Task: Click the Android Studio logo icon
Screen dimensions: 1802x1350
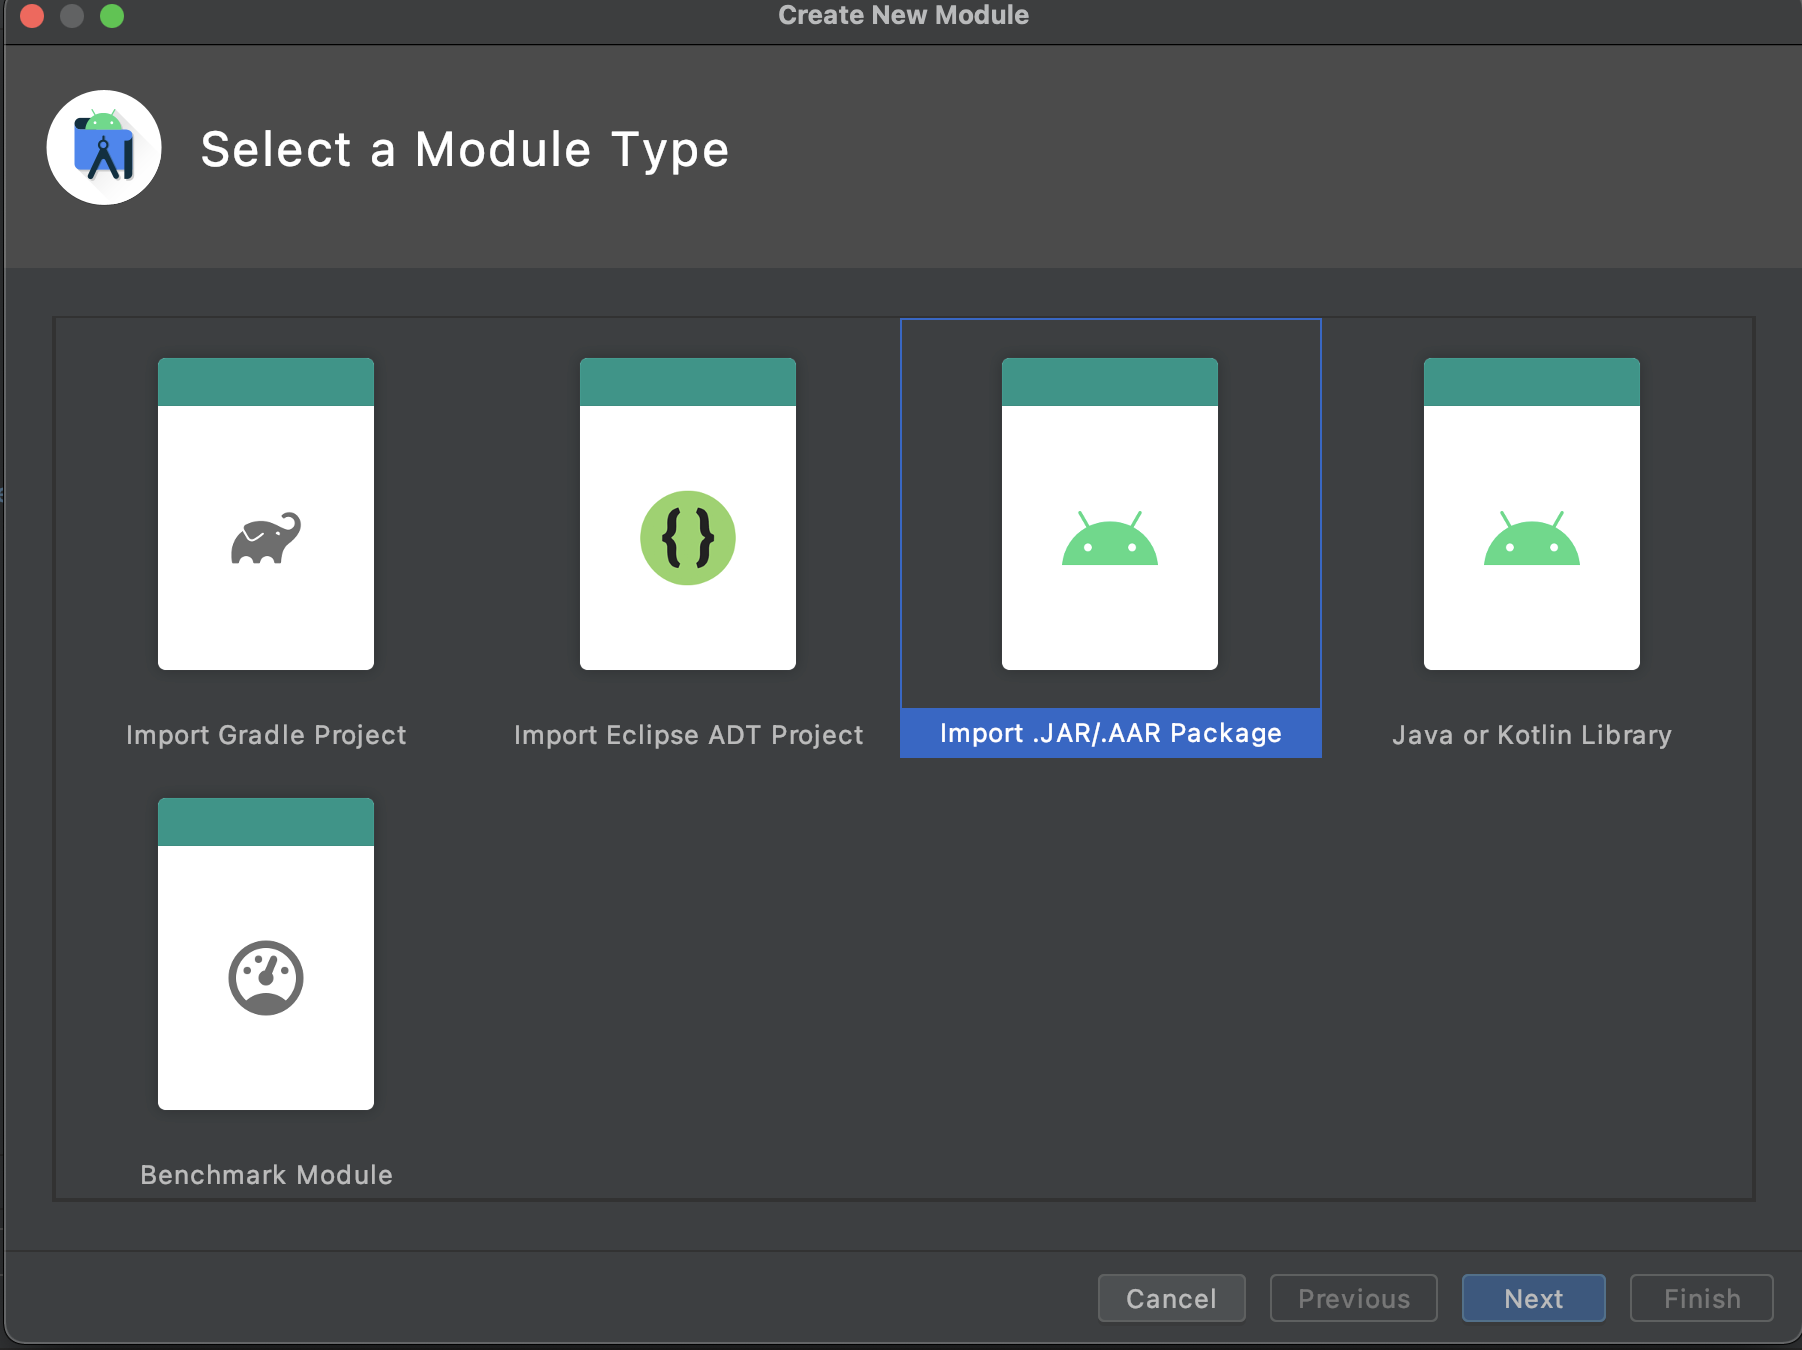Action: (x=104, y=148)
